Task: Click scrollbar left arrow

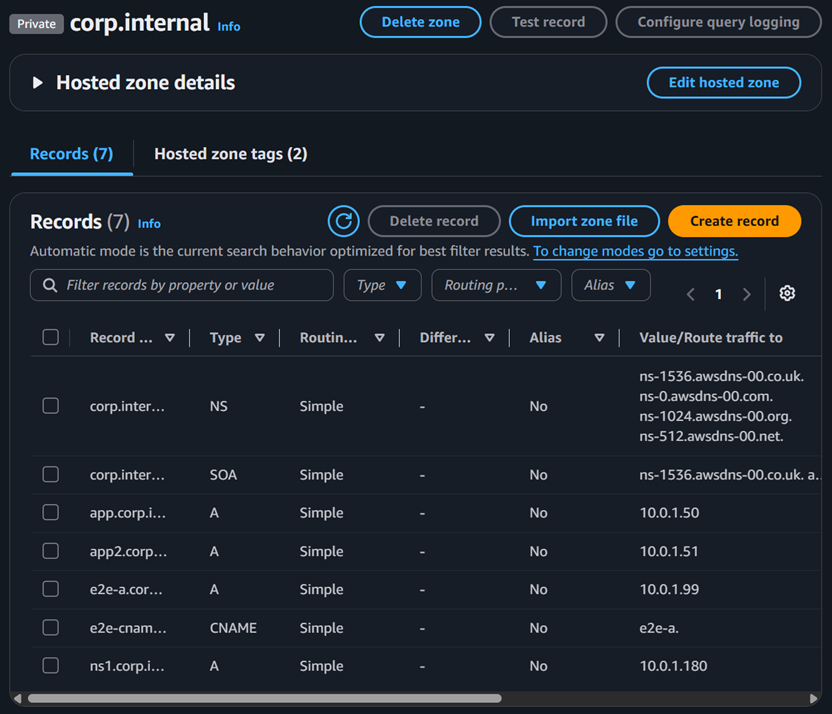Action: pyautogui.click(x=18, y=698)
